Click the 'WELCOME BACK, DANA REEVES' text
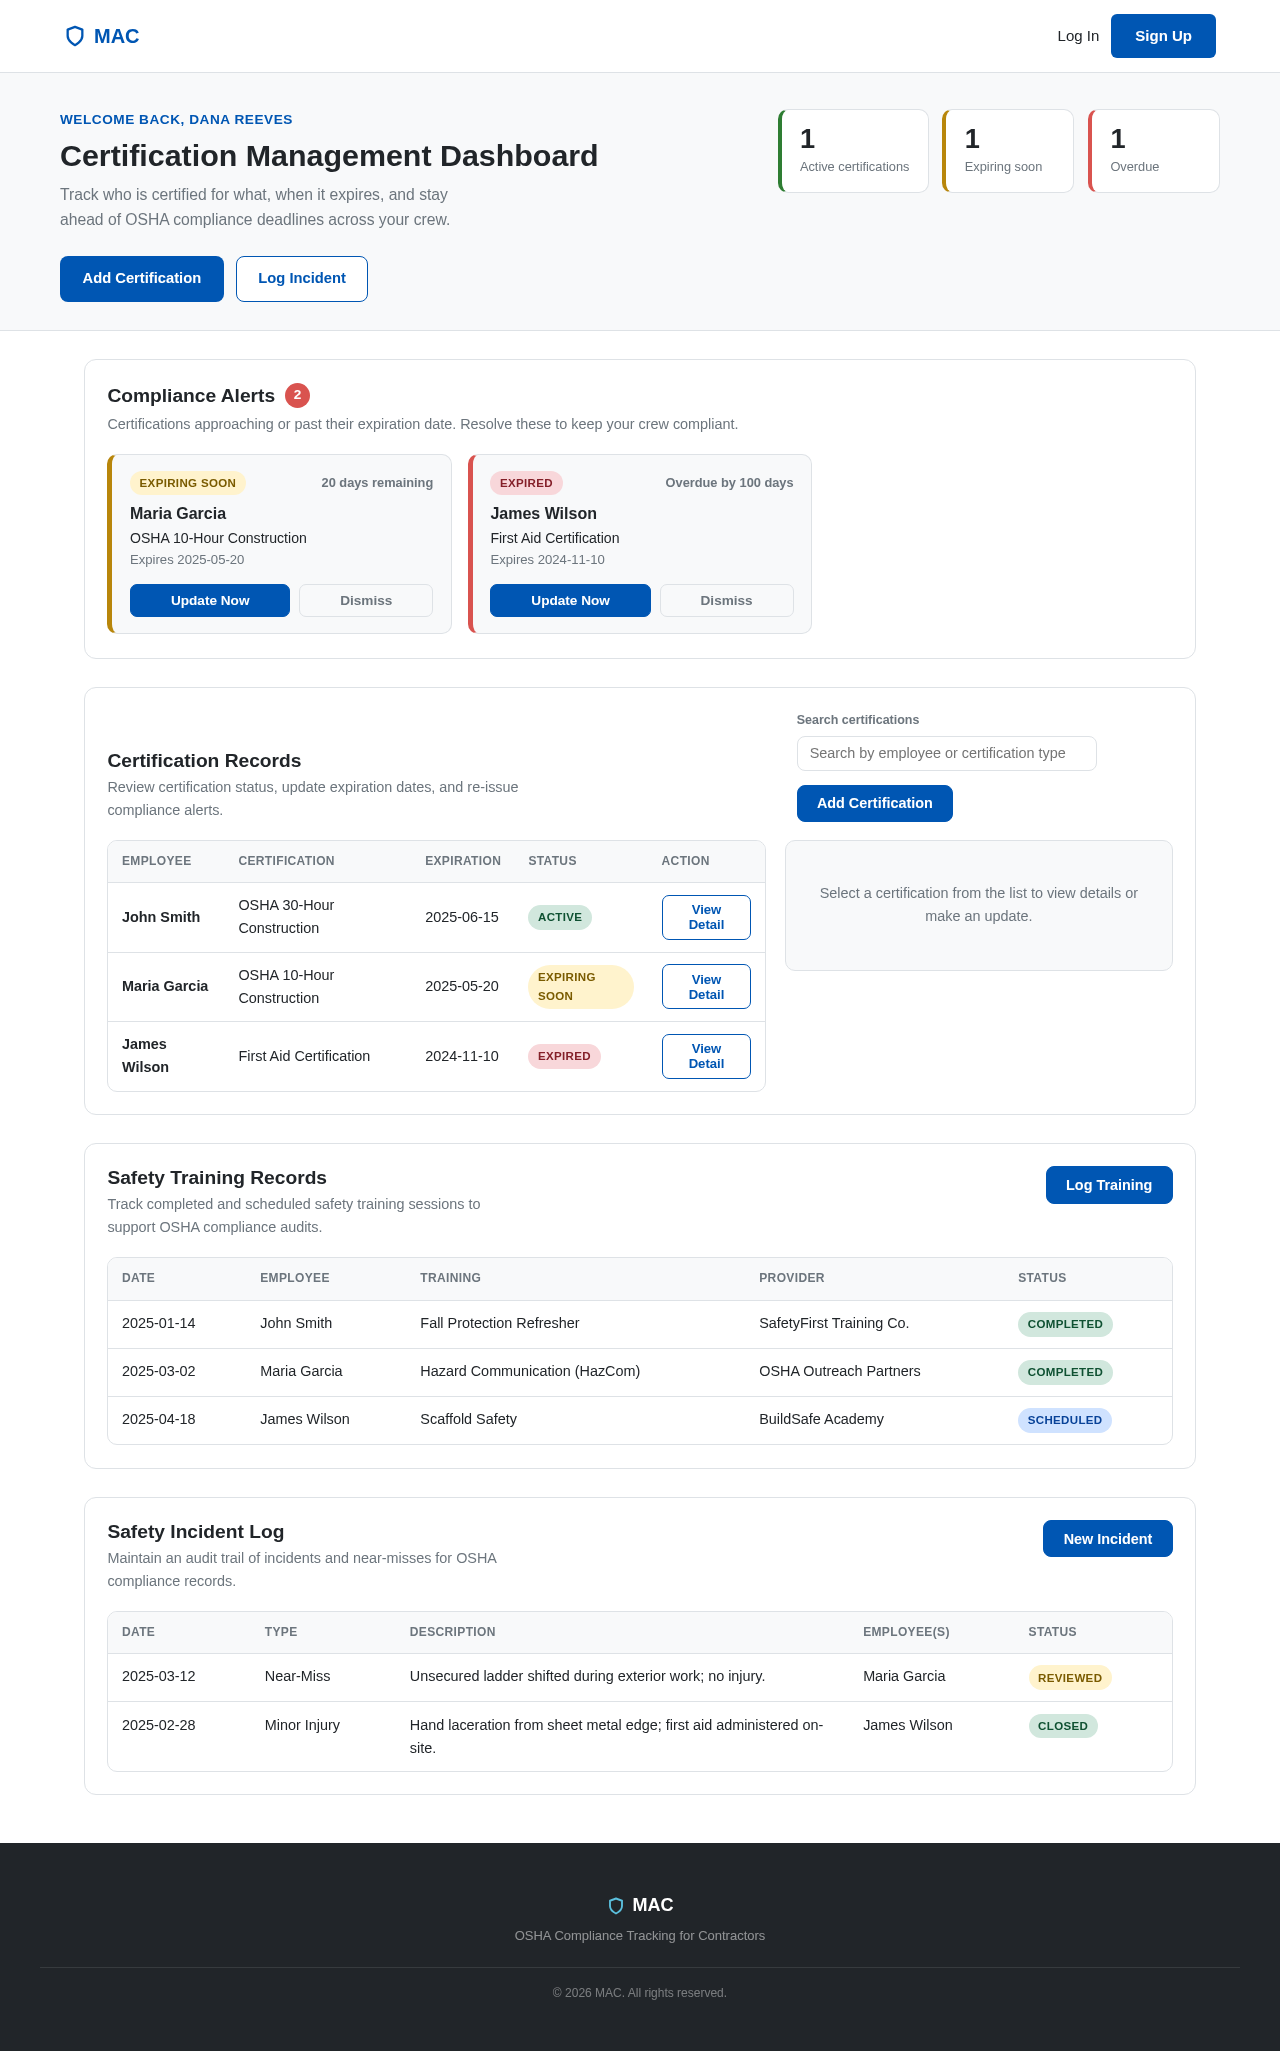 pos(176,120)
